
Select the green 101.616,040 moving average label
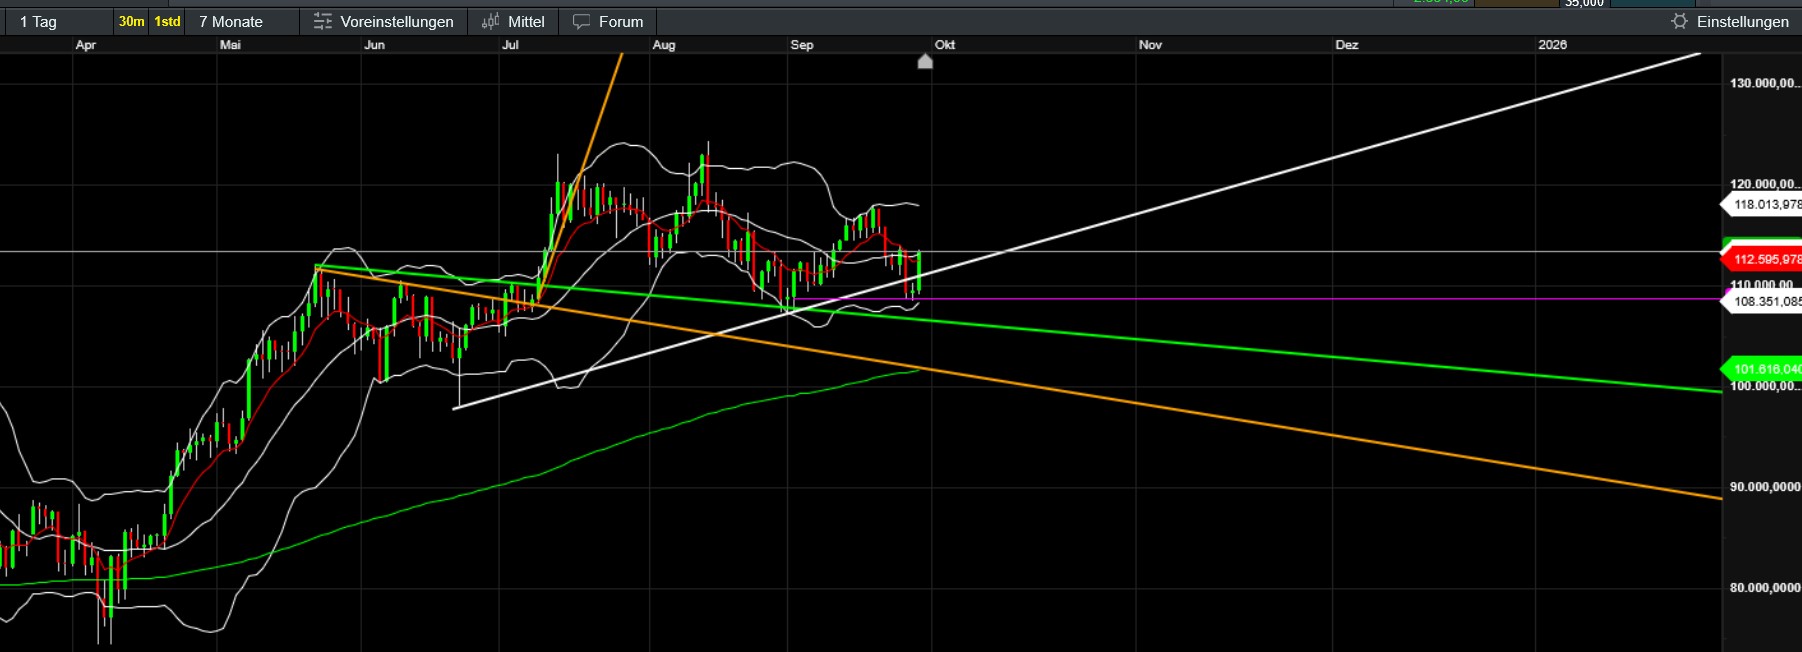(1764, 369)
